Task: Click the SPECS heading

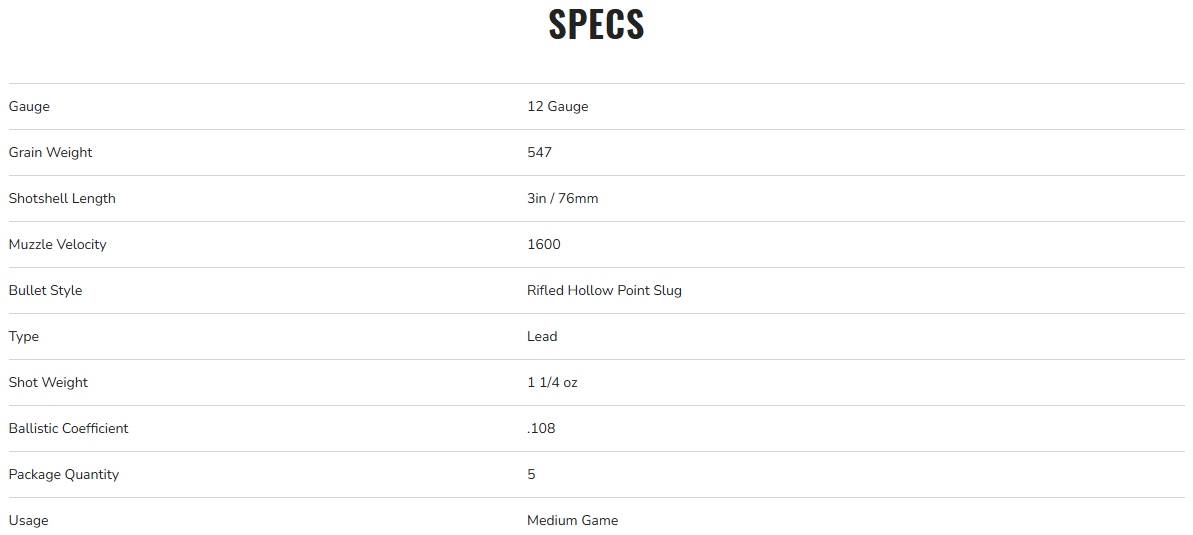Action: [596, 25]
